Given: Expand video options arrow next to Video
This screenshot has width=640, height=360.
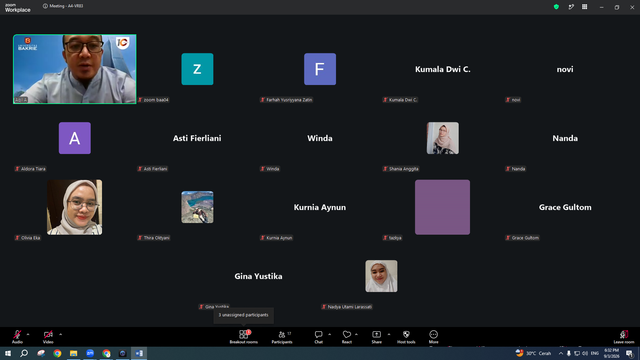Looking at the screenshot, I should [60, 334].
